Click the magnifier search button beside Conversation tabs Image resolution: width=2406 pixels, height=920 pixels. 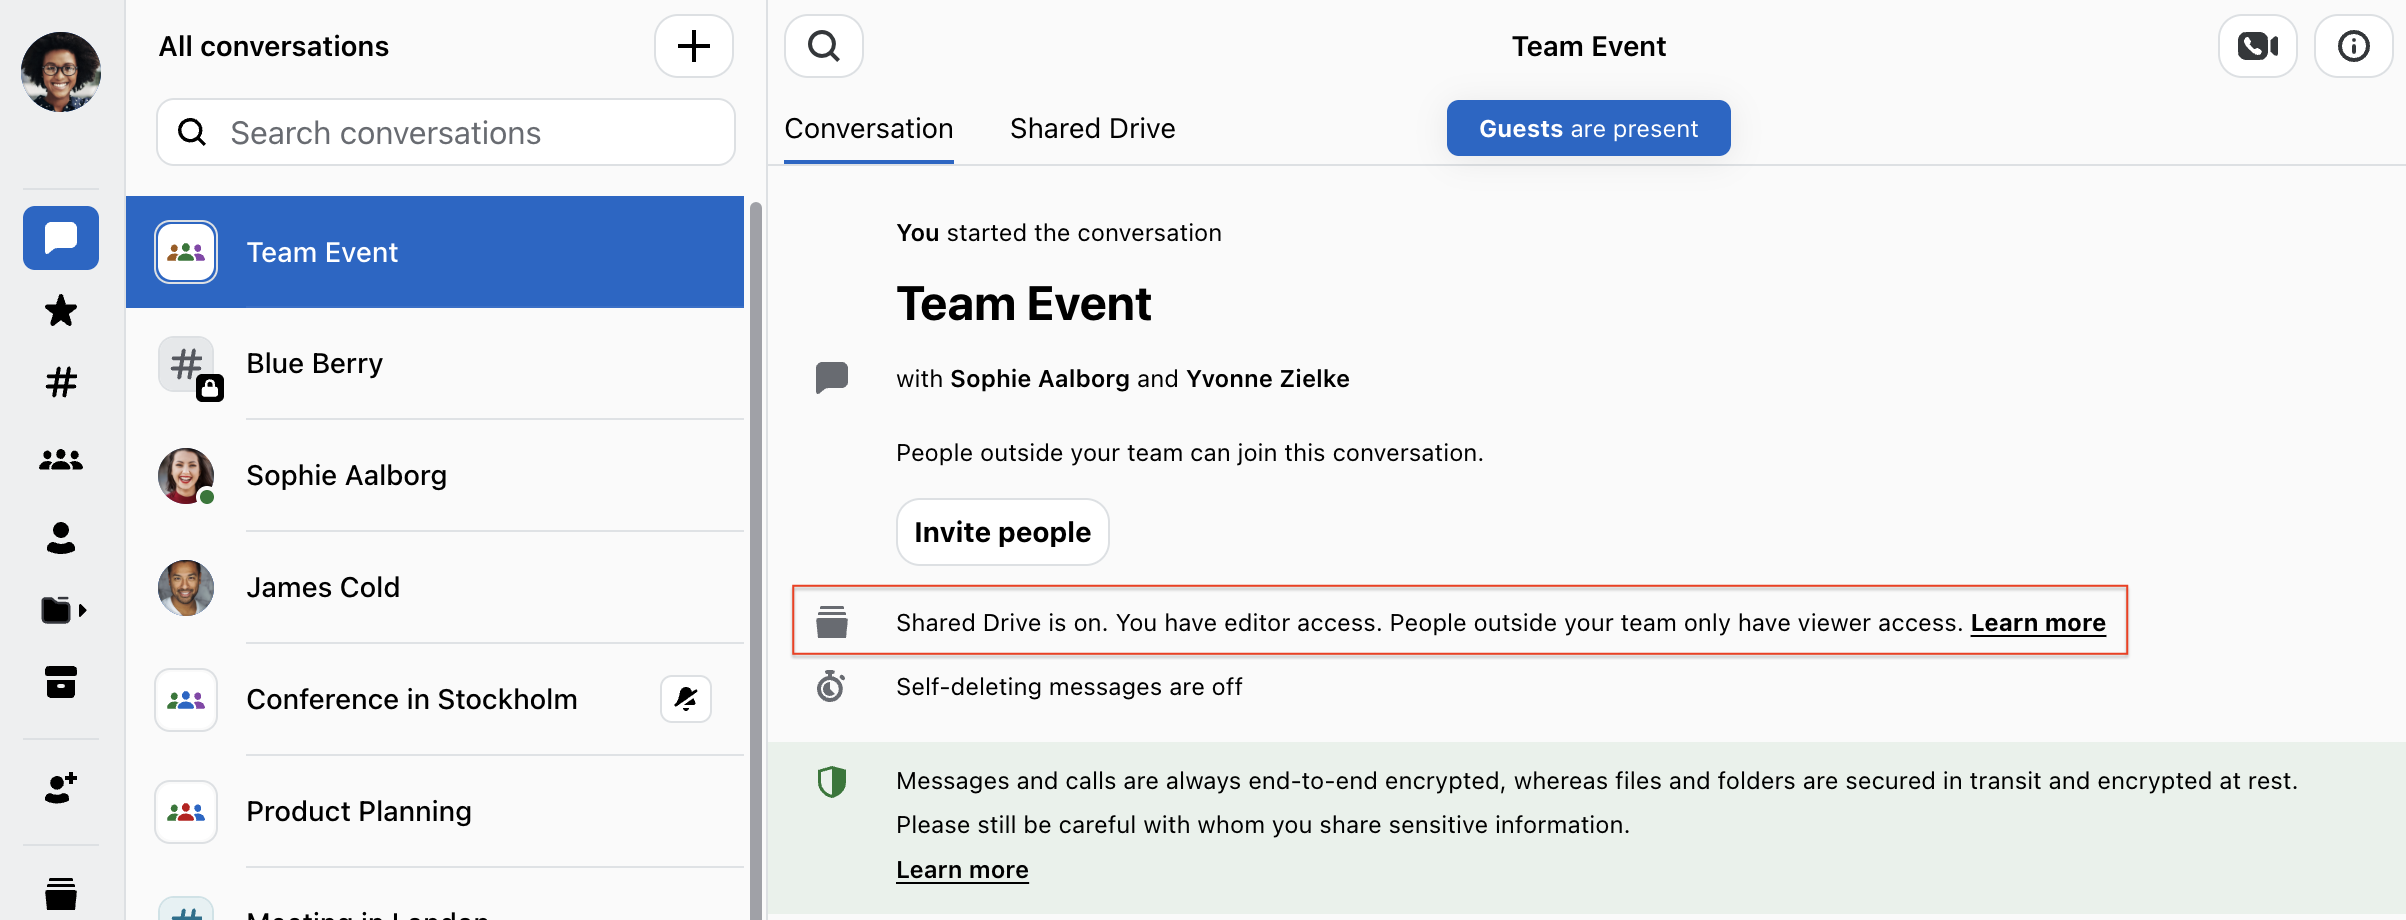tap(824, 46)
